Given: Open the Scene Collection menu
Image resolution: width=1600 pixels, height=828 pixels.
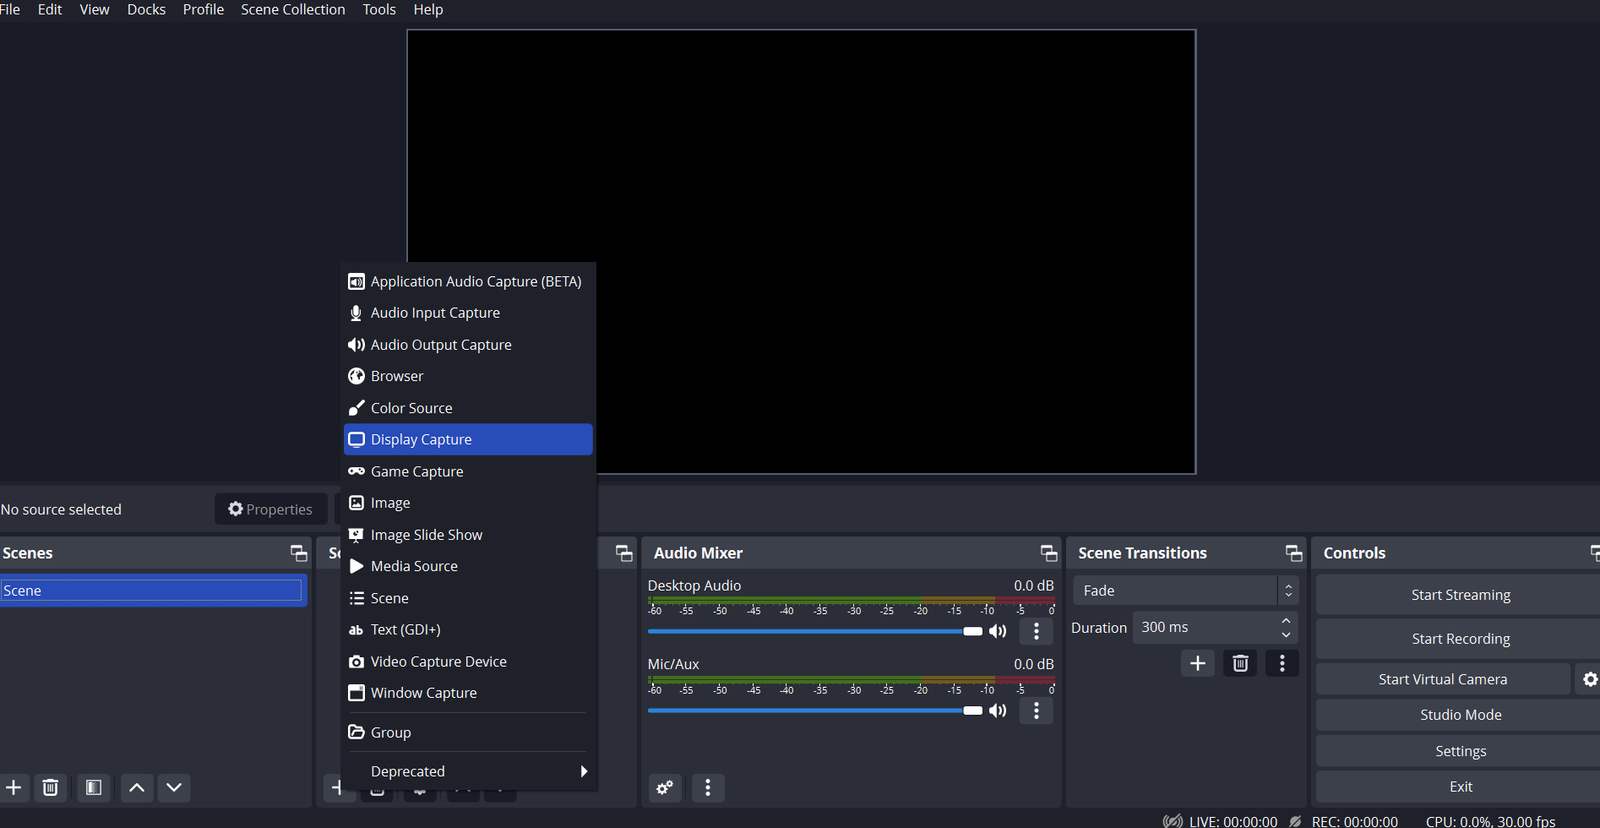Looking at the screenshot, I should click(293, 9).
